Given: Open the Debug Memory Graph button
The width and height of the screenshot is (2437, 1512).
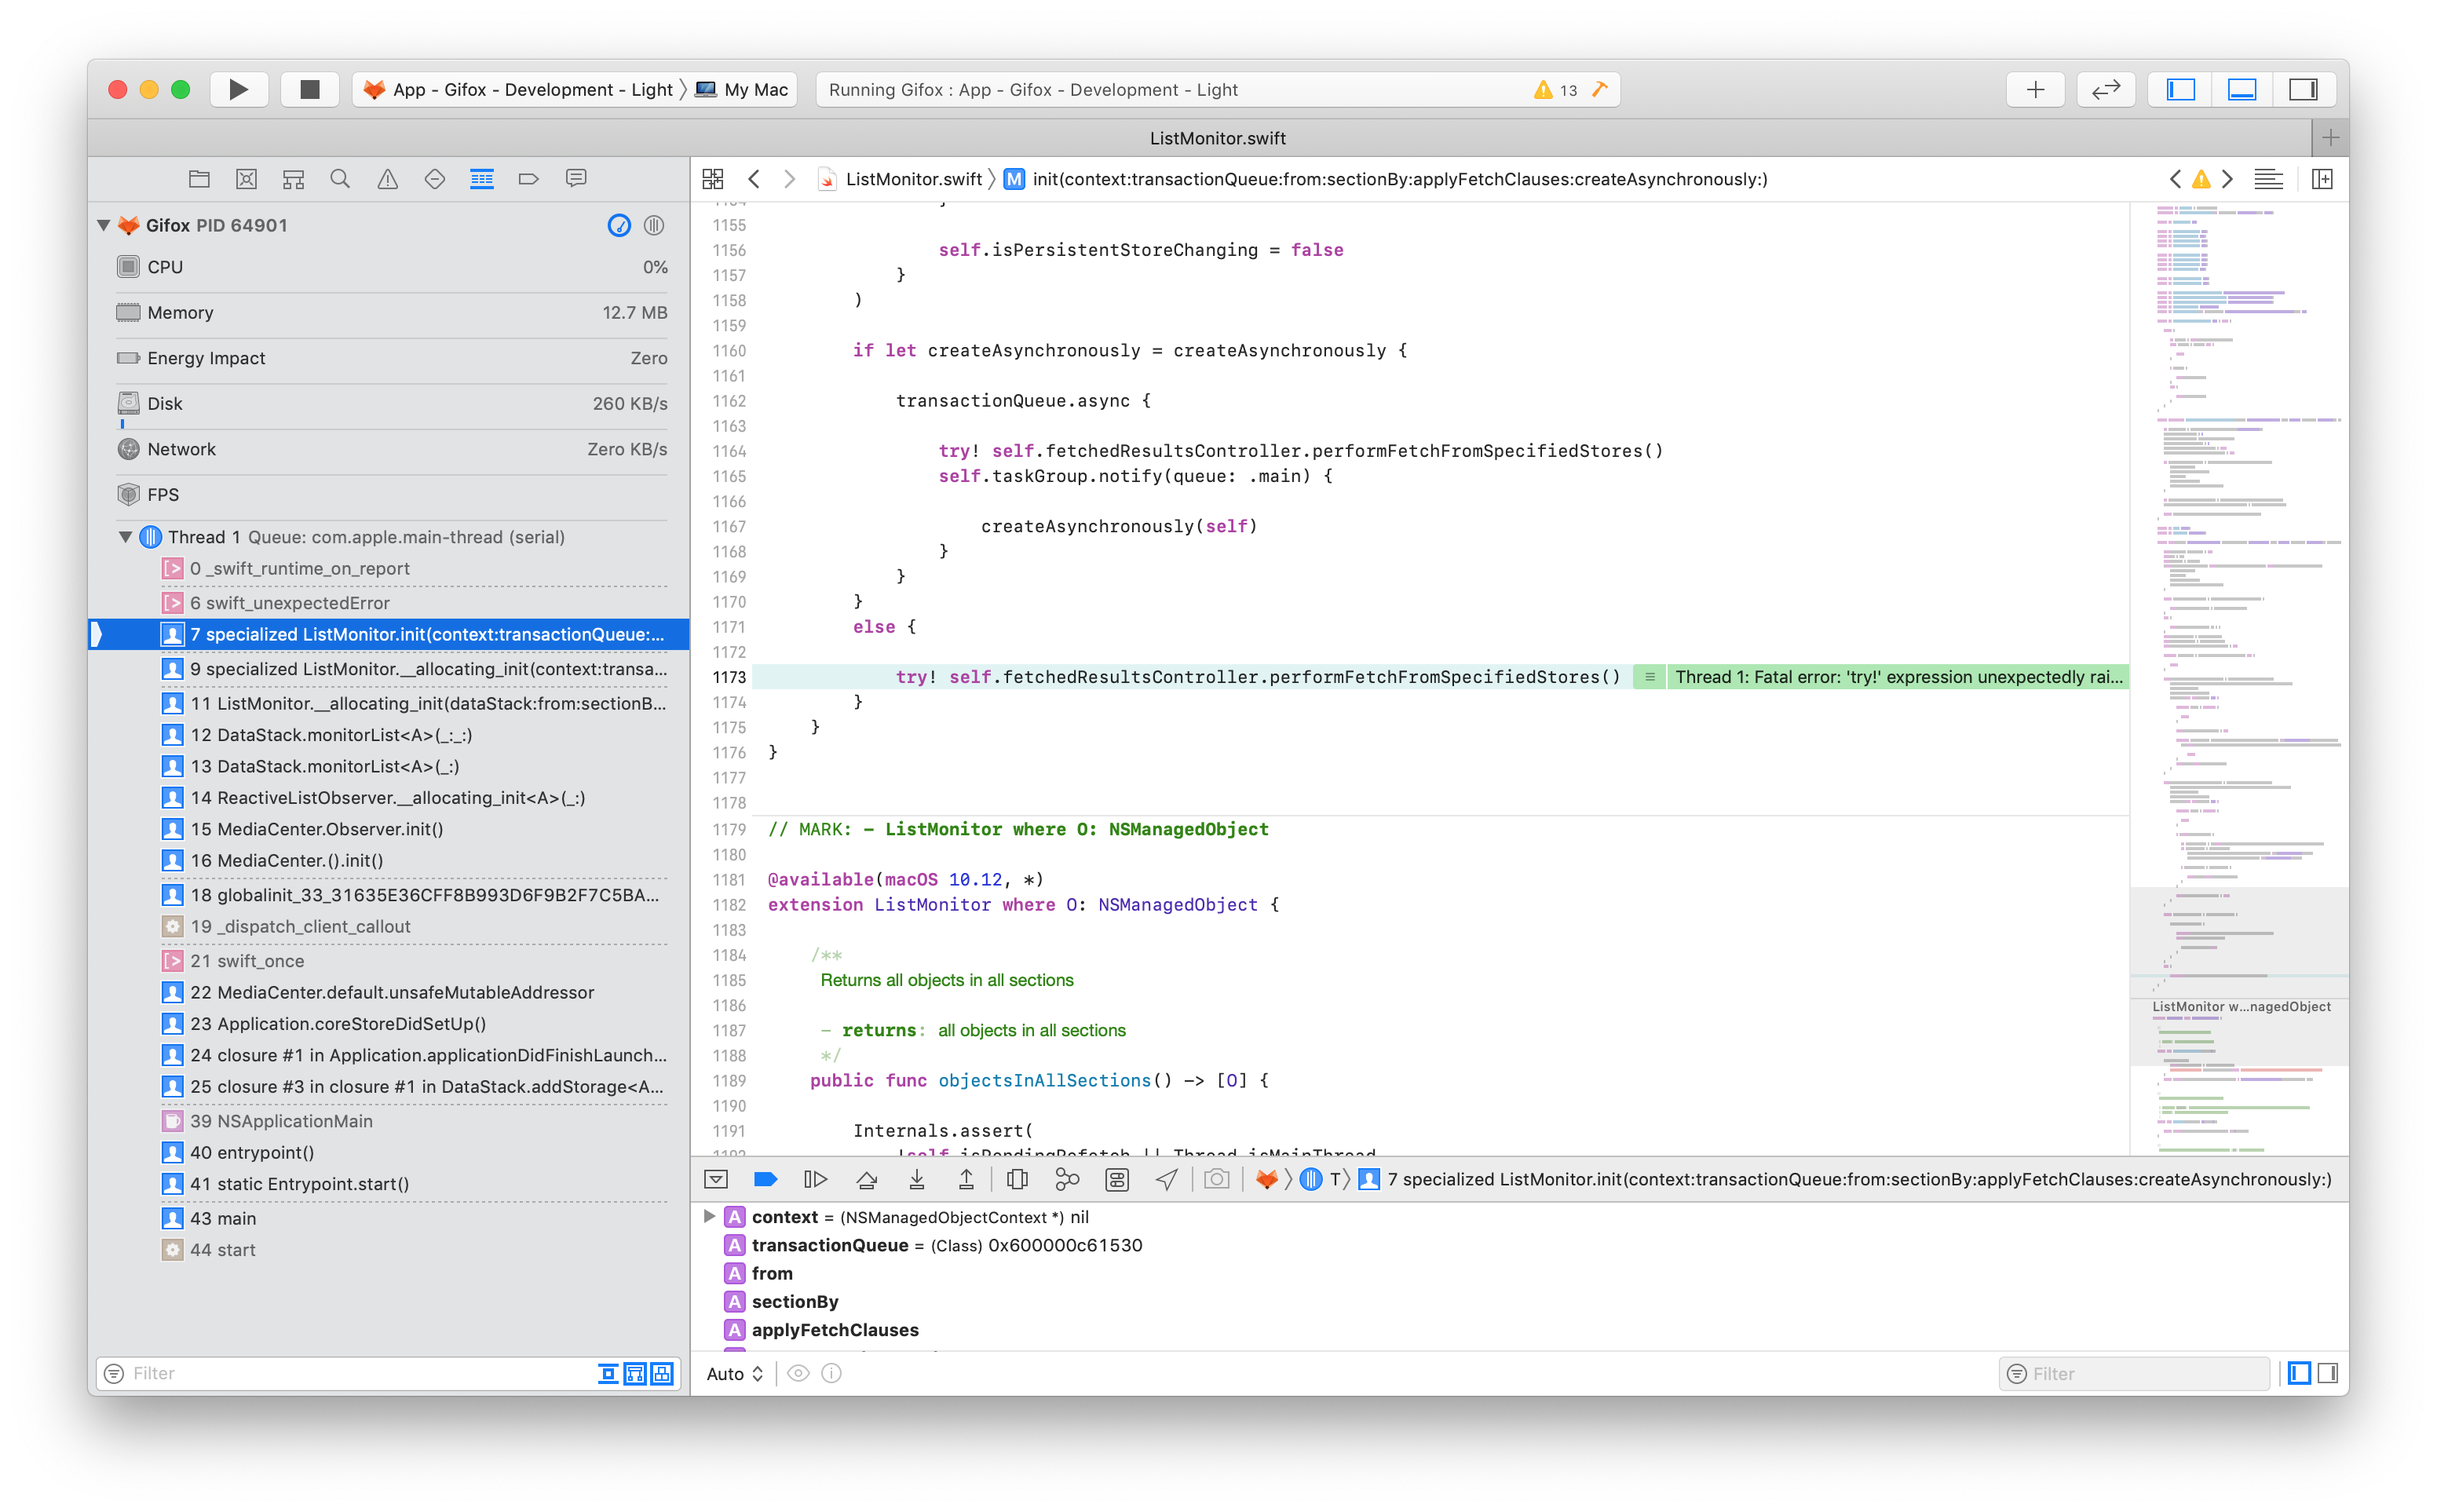Looking at the screenshot, I should tap(1067, 1180).
